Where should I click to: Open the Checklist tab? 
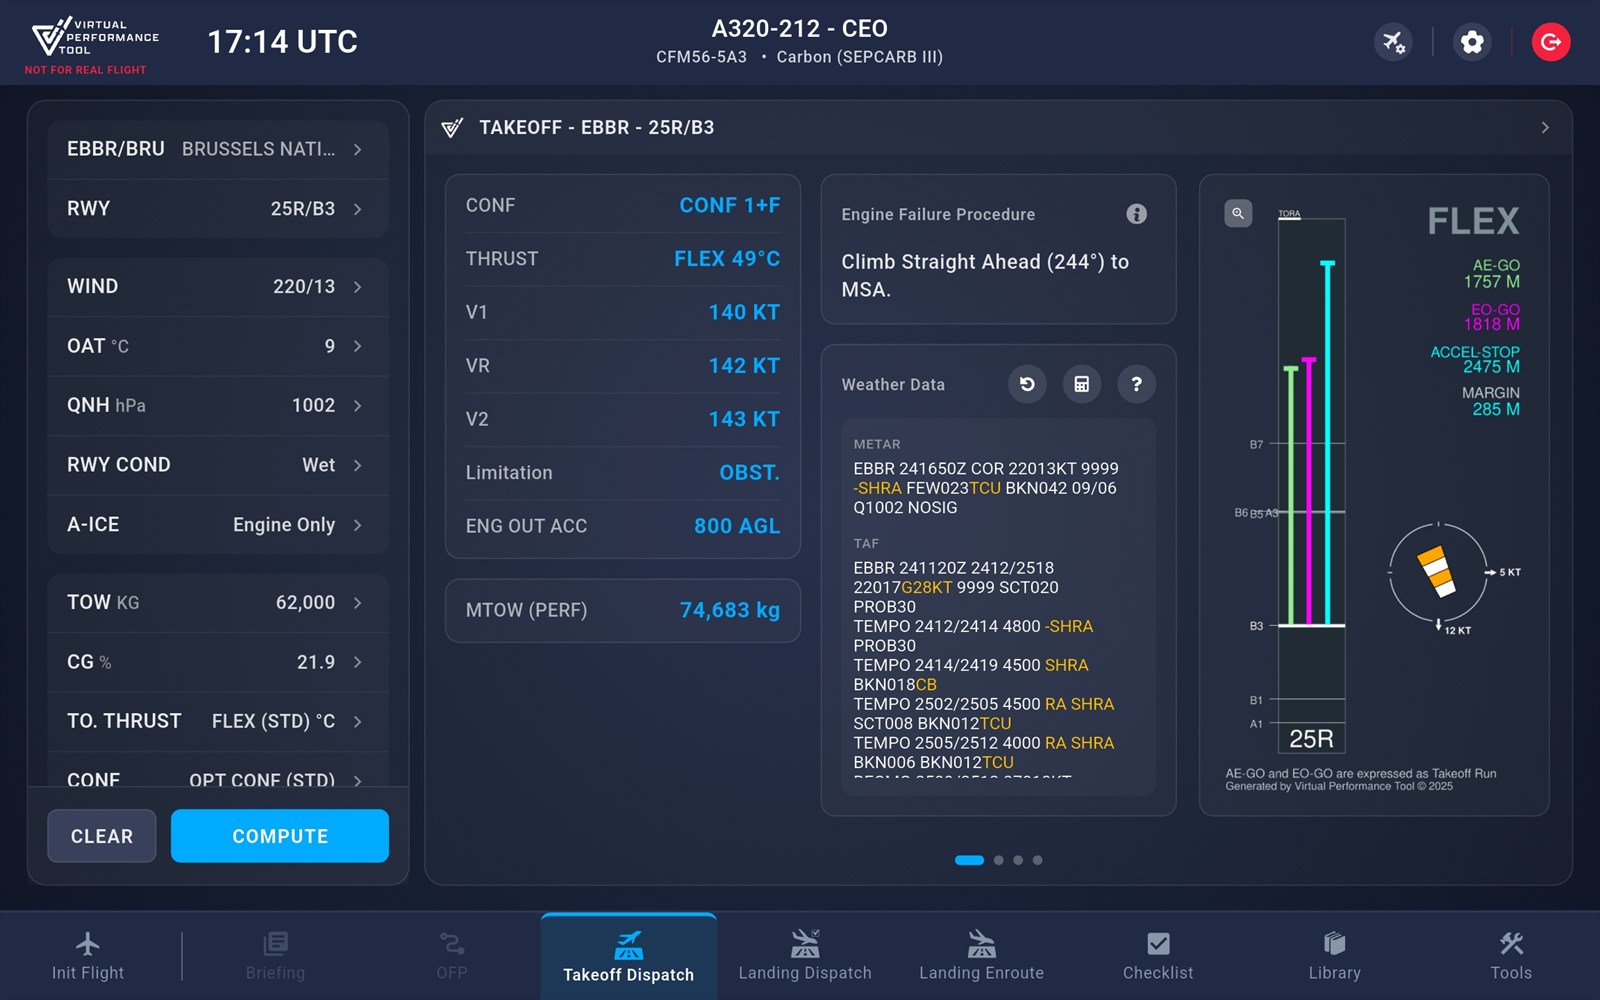(x=1158, y=956)
